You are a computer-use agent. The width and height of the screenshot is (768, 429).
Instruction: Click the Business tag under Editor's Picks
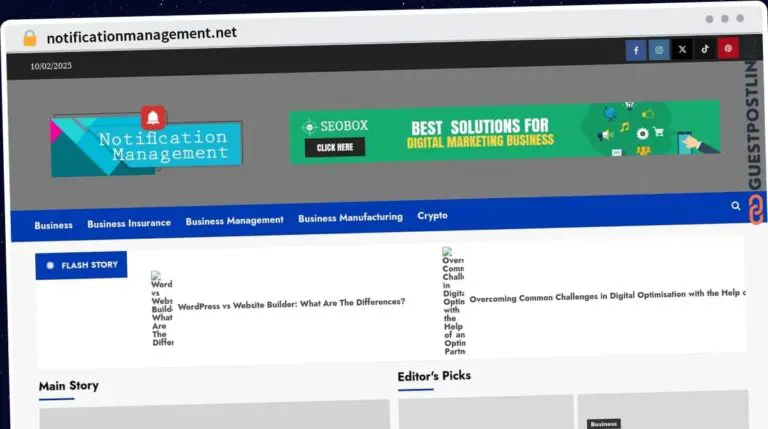point(603,424)
